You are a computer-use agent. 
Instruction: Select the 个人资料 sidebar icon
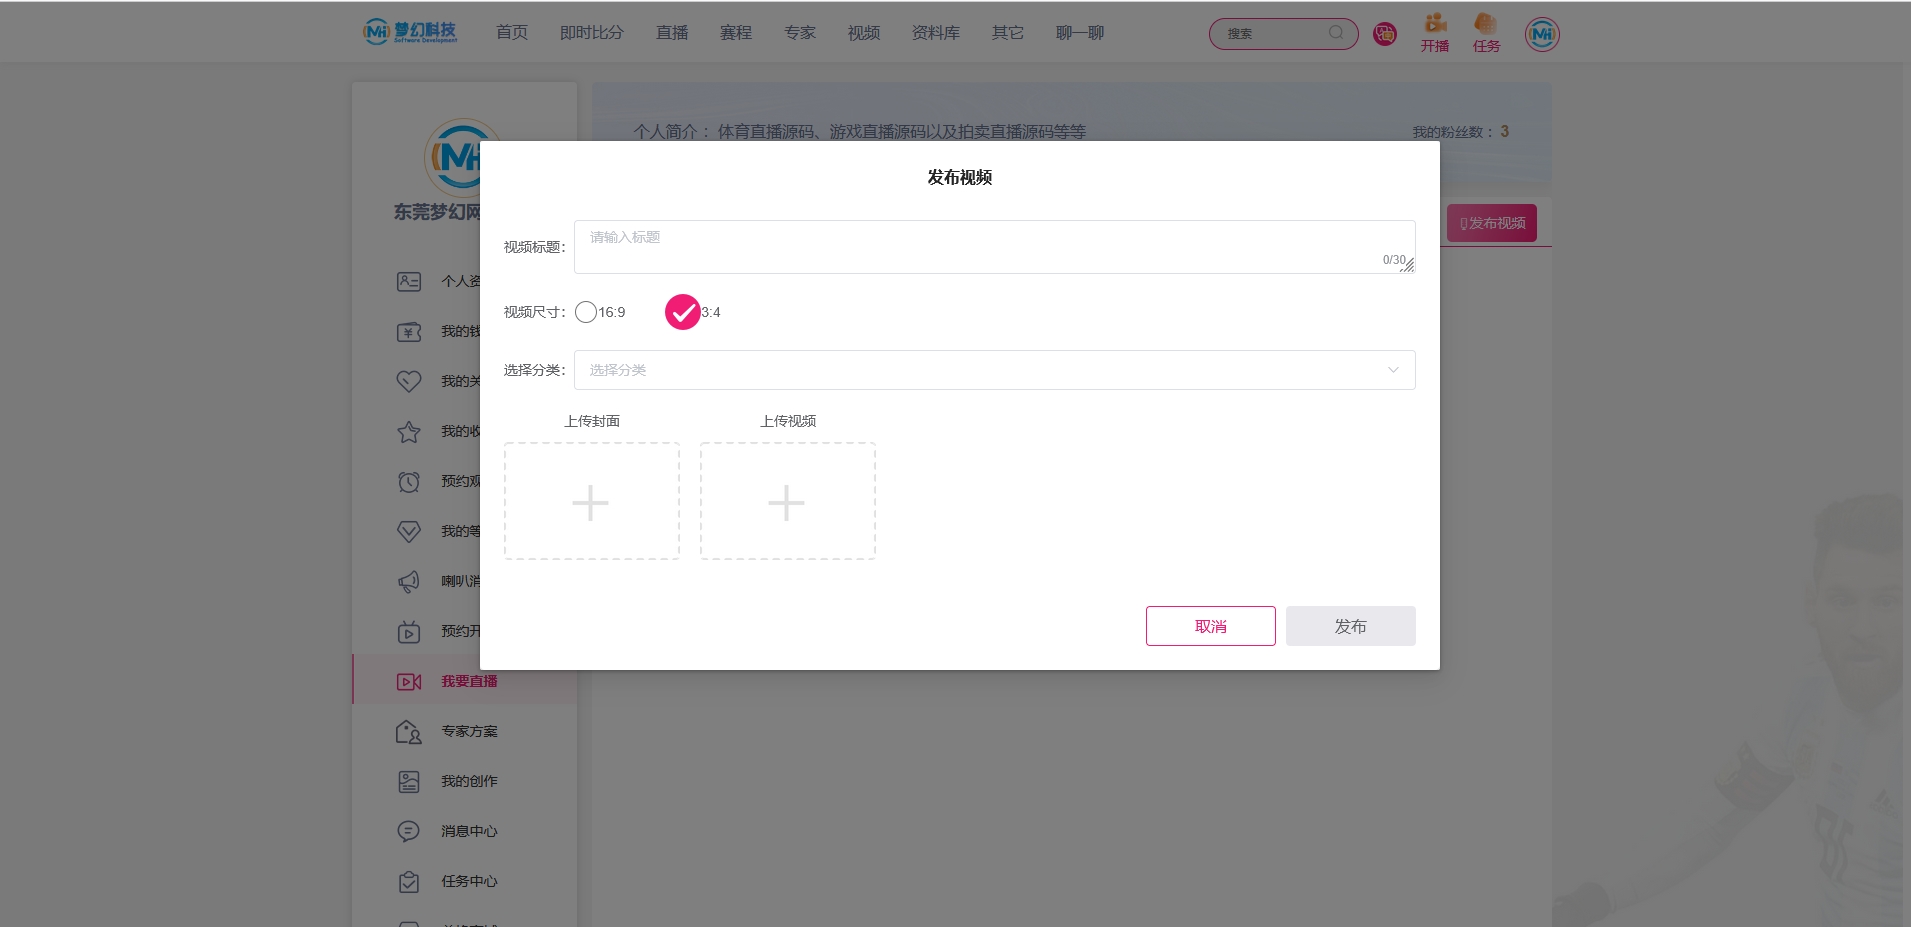coord(409,282)
